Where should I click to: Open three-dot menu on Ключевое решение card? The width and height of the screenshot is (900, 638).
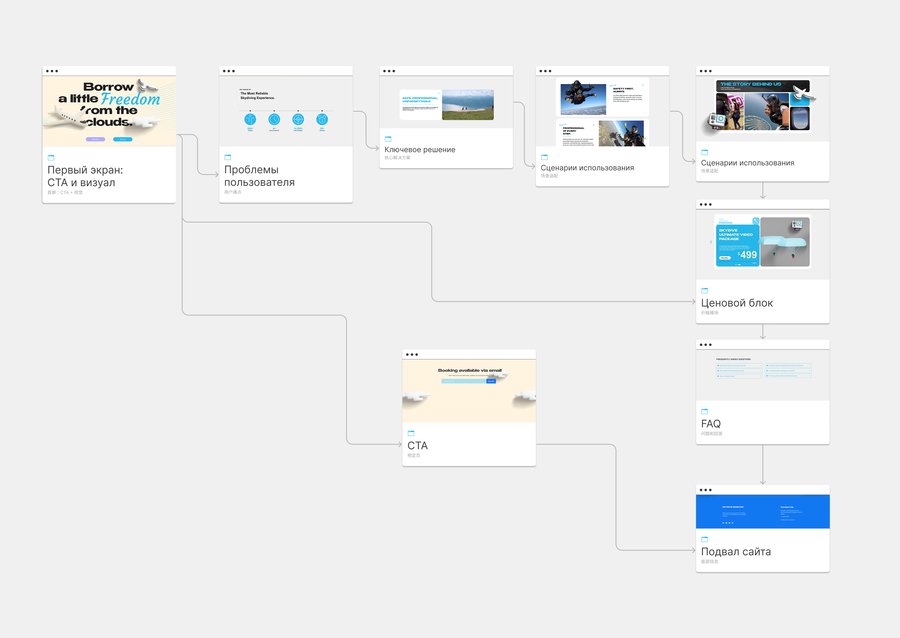click(x=389, y=71)
